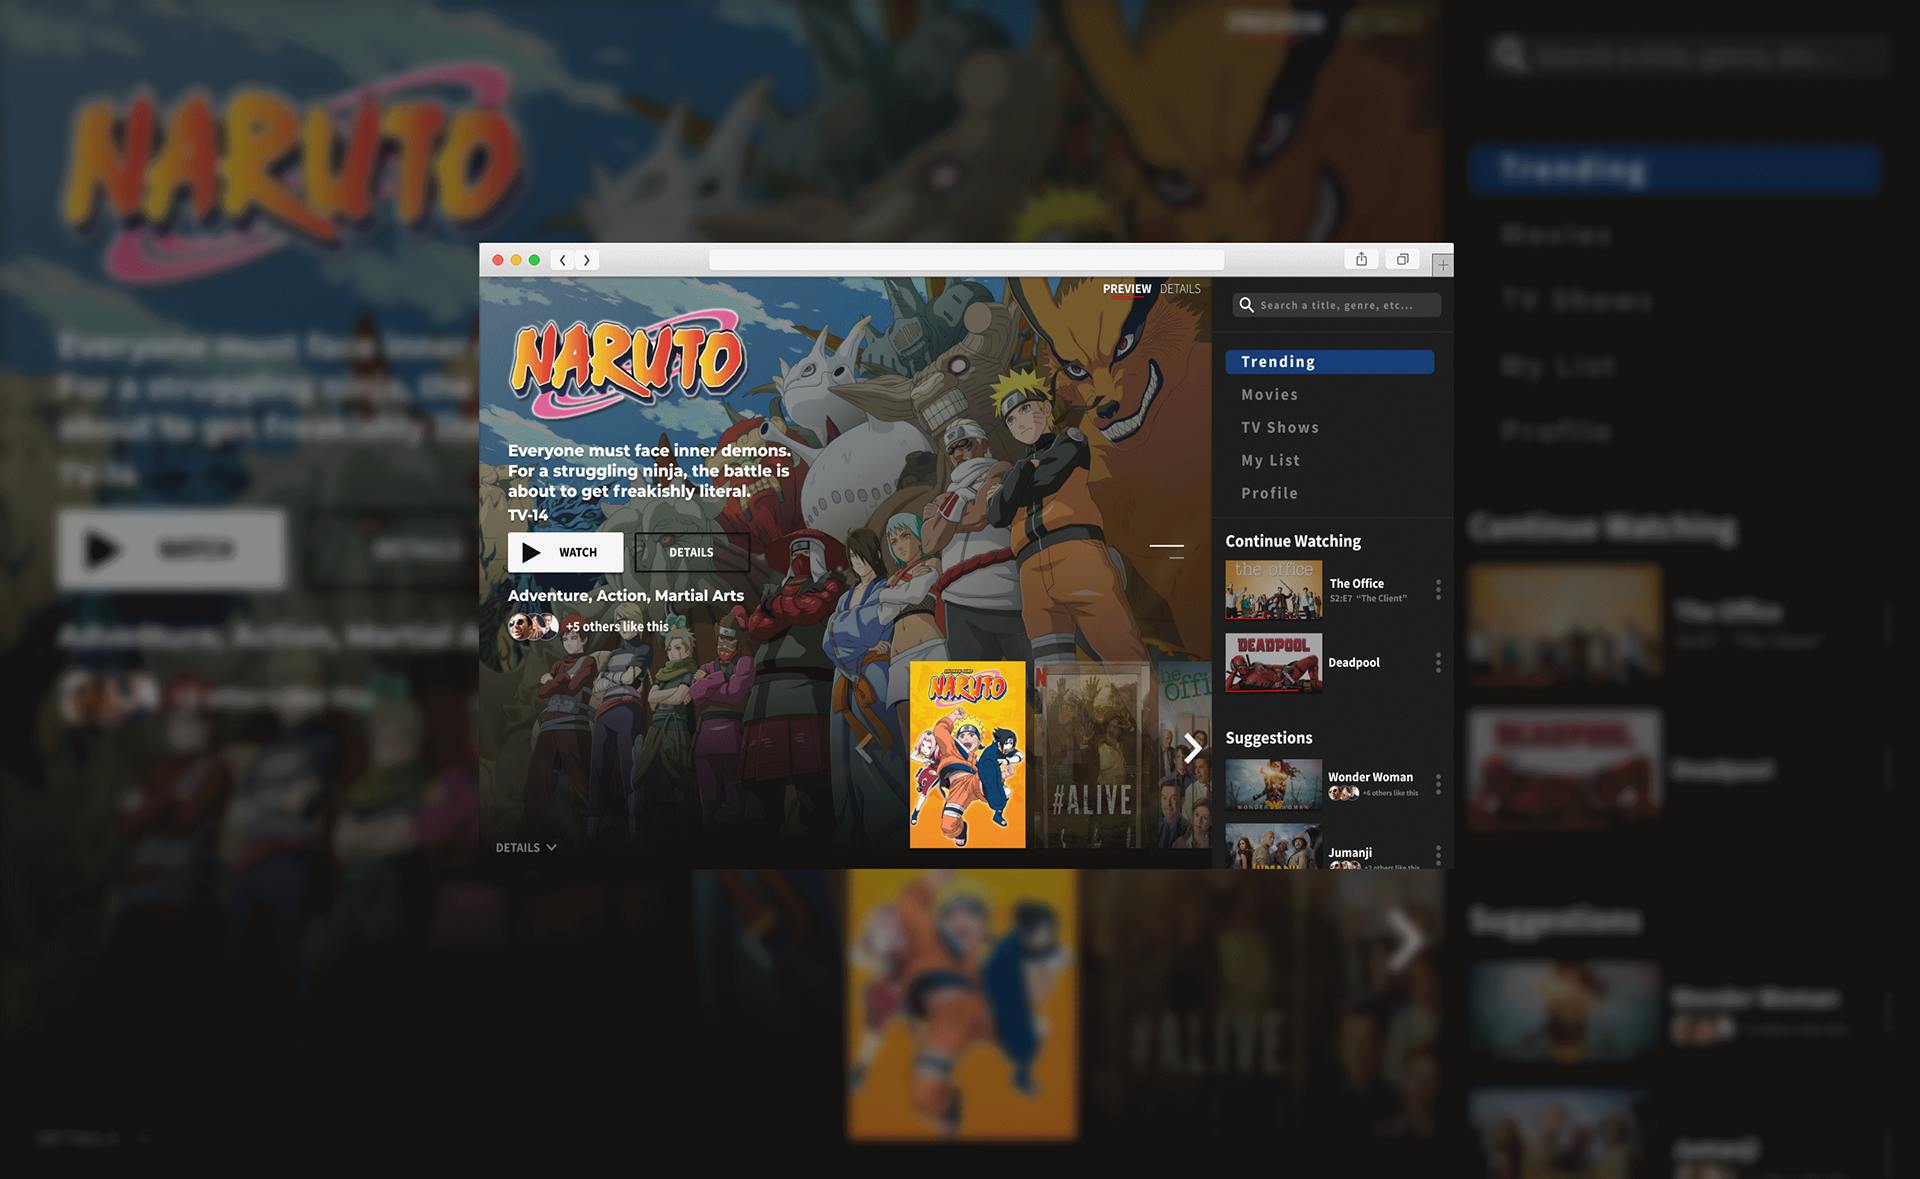This screenshot has width=1920, height=1179.
Task: Select TV Shows in sidebar menu
Action: pyautogui.click(x=1280, y=428)
